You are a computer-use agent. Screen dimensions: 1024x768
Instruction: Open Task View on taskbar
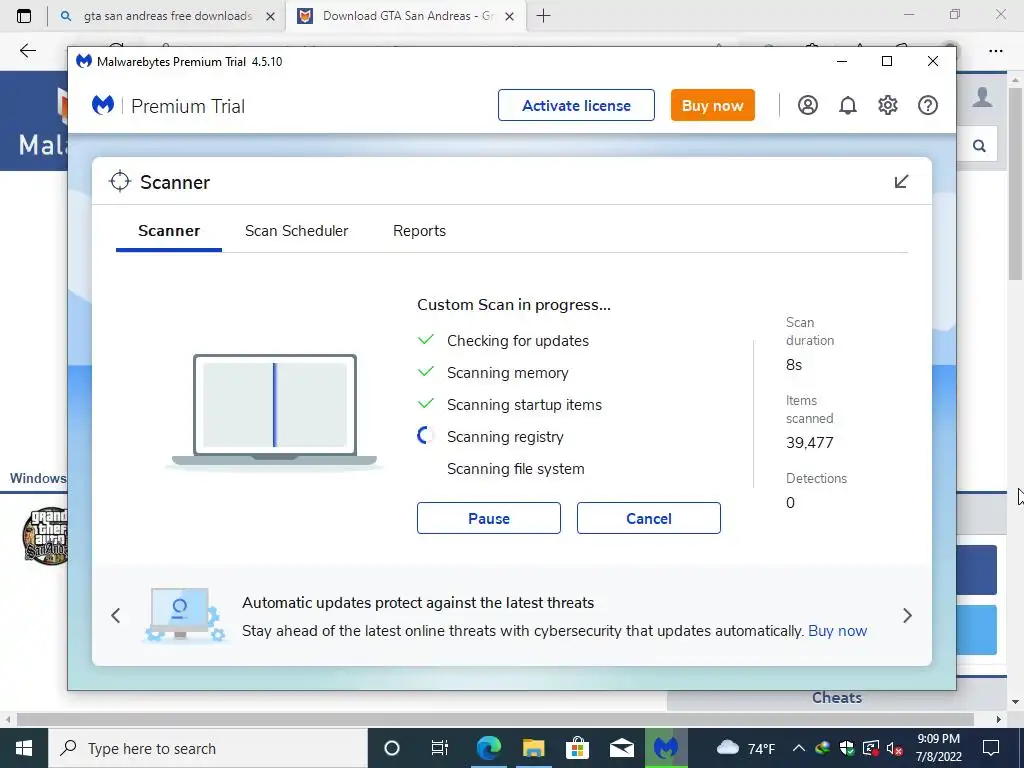440,748
